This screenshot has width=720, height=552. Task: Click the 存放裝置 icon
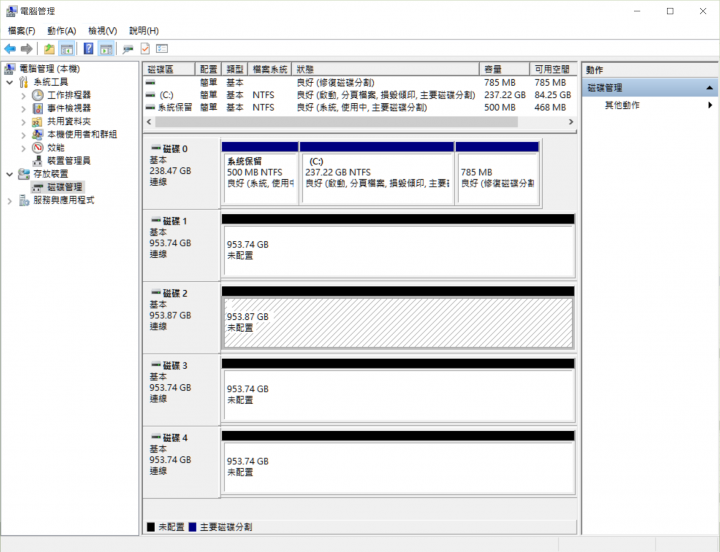(x=24, y=174)
